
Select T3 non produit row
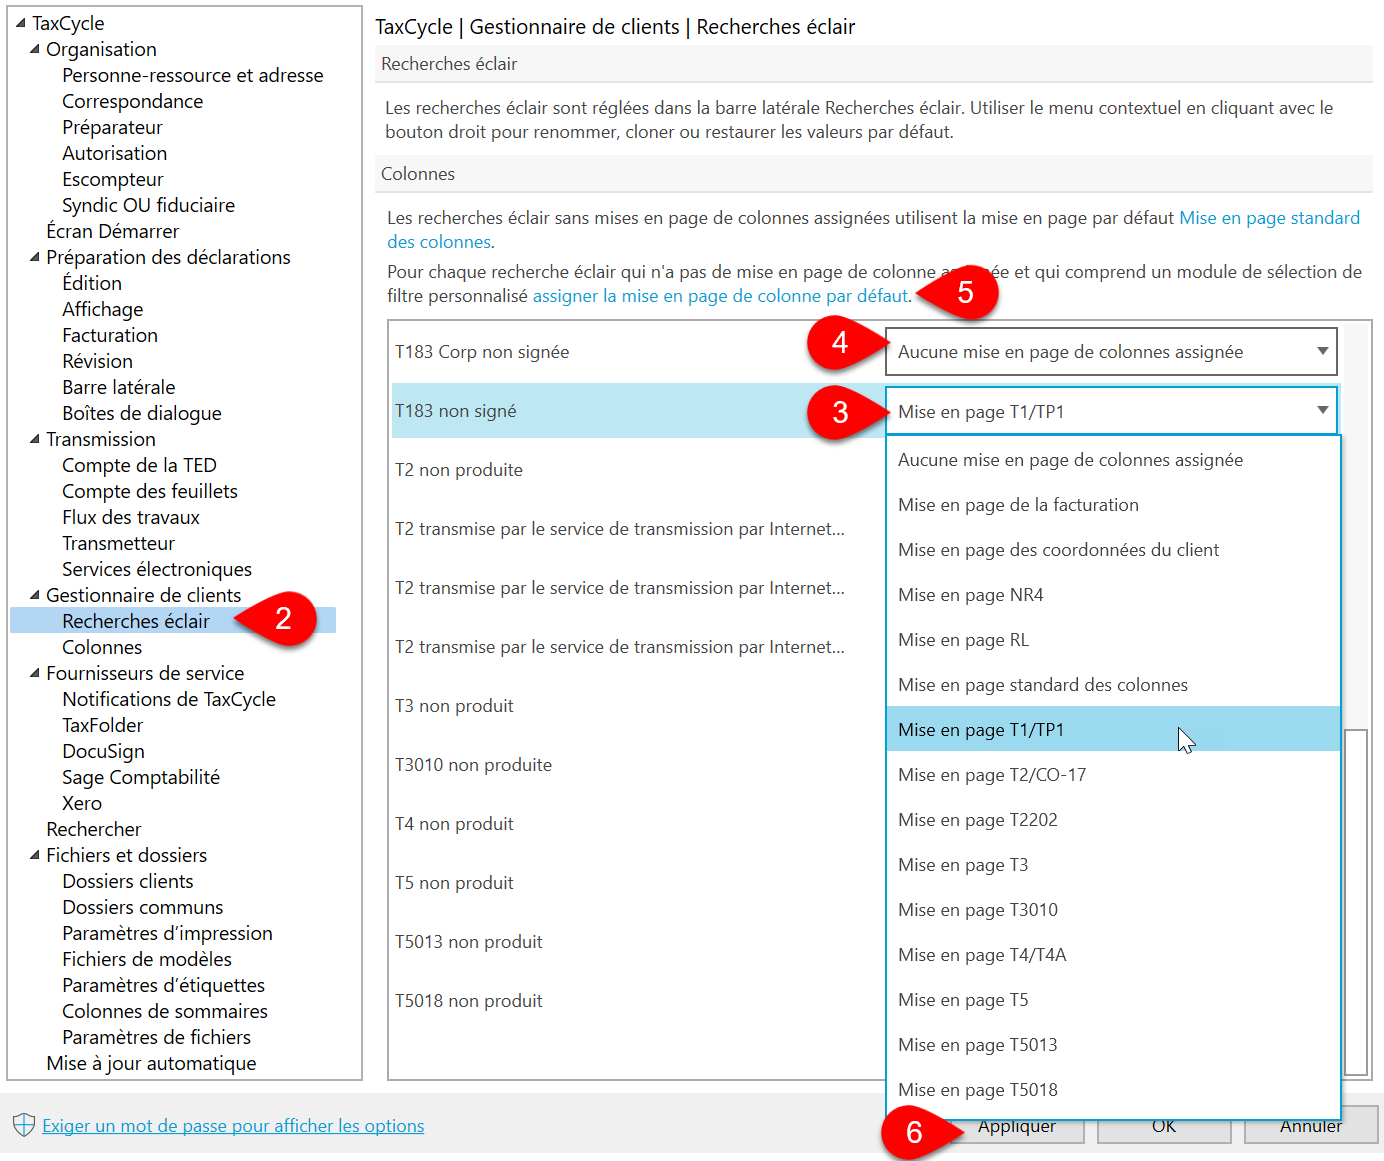point(636,705)
